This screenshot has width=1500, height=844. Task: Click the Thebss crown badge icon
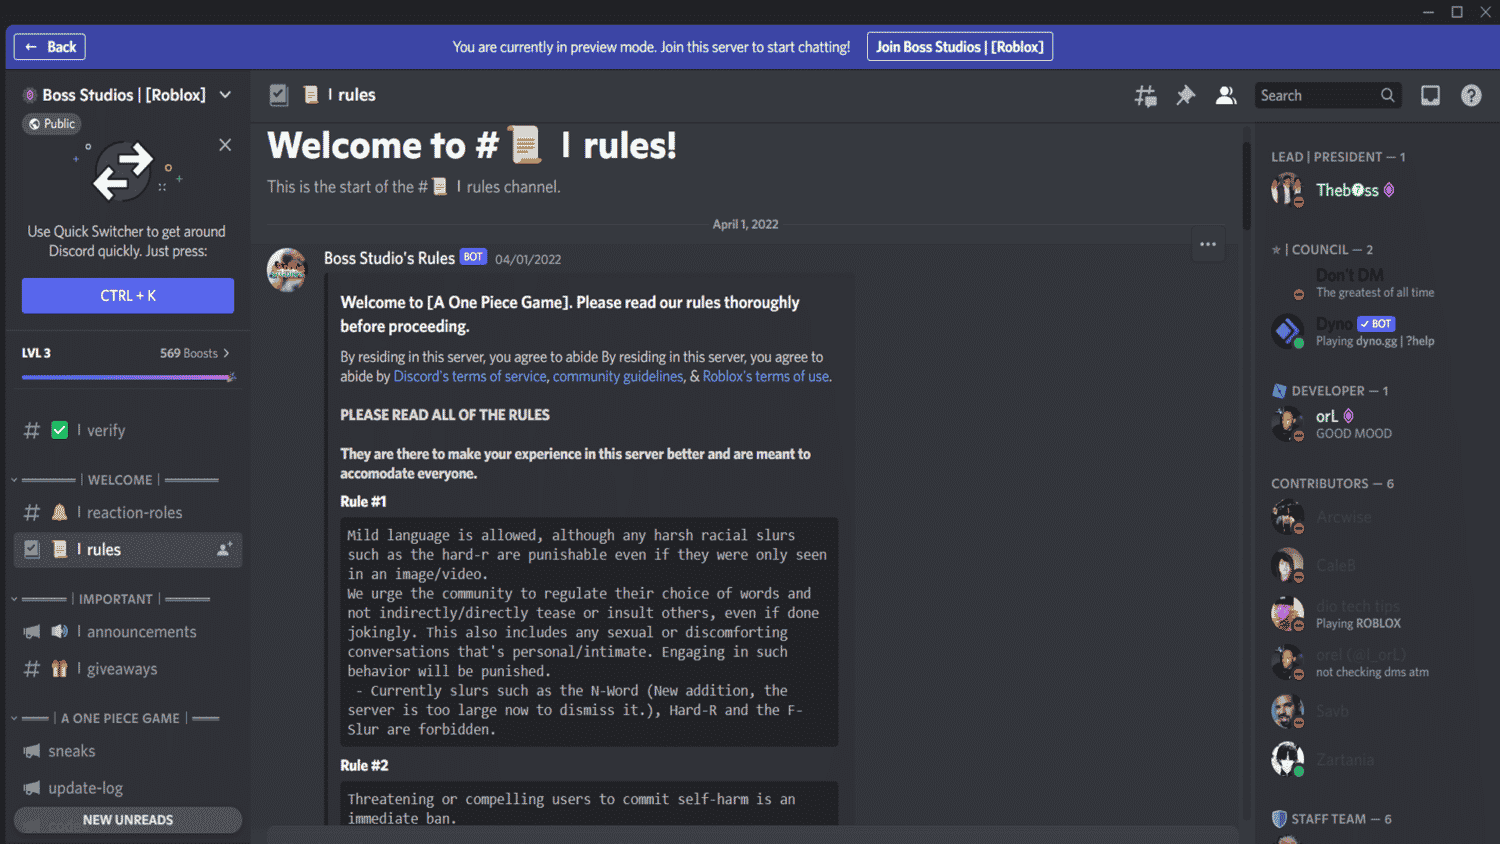1389,190
